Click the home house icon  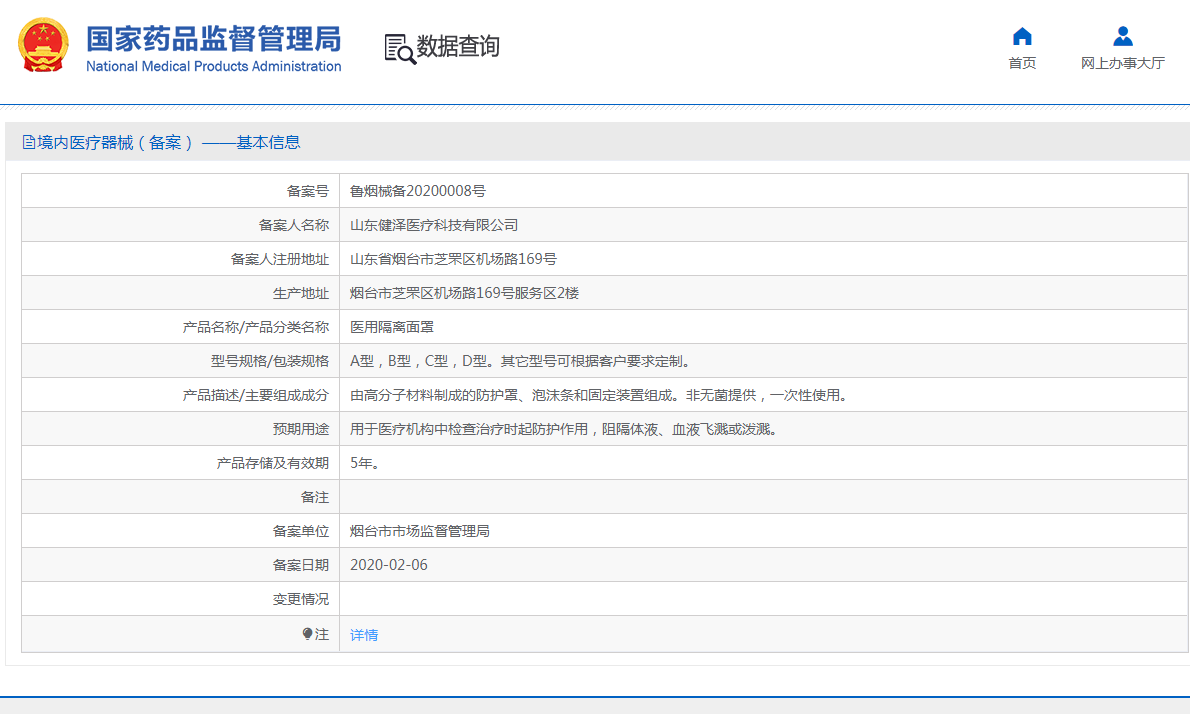pos(1022,36)
